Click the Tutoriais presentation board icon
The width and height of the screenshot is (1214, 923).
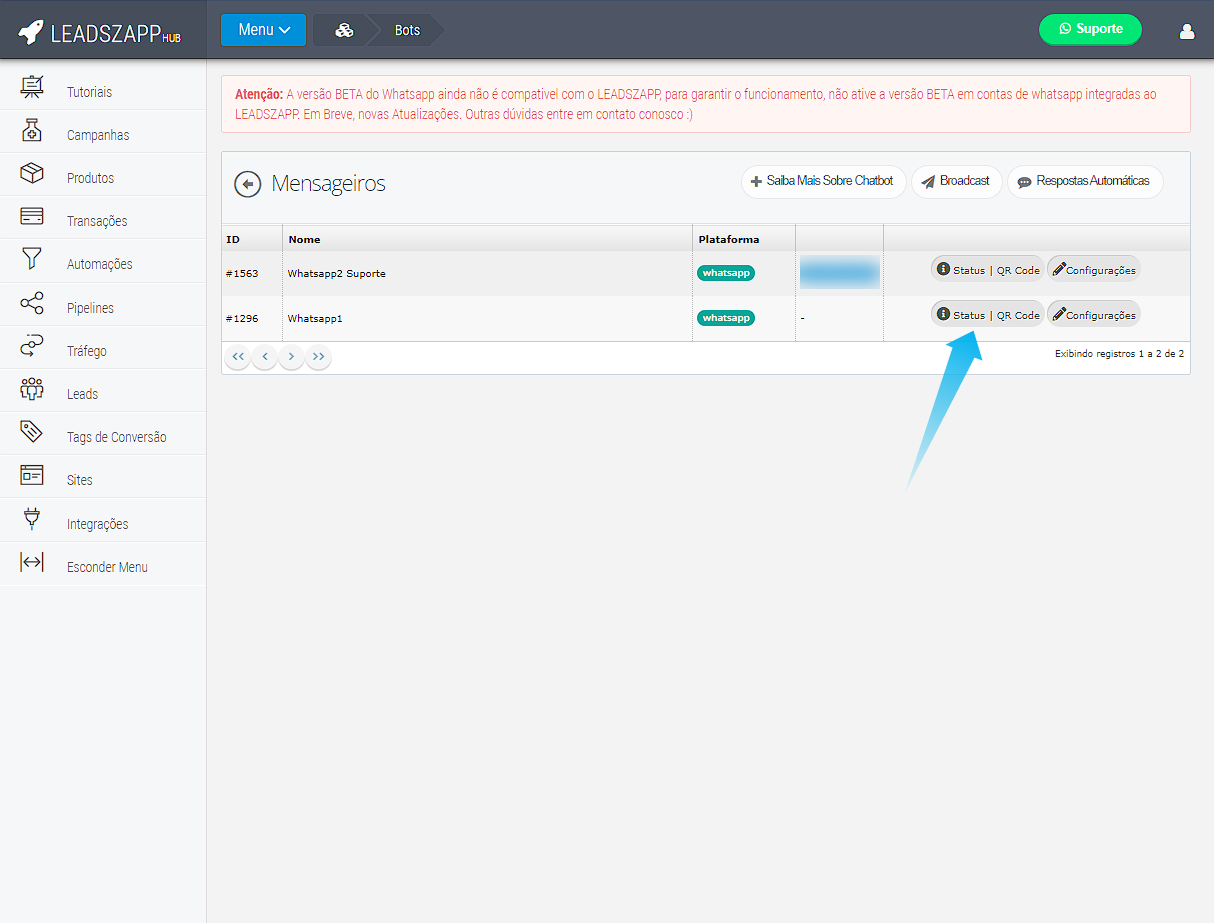click(32, 88)
